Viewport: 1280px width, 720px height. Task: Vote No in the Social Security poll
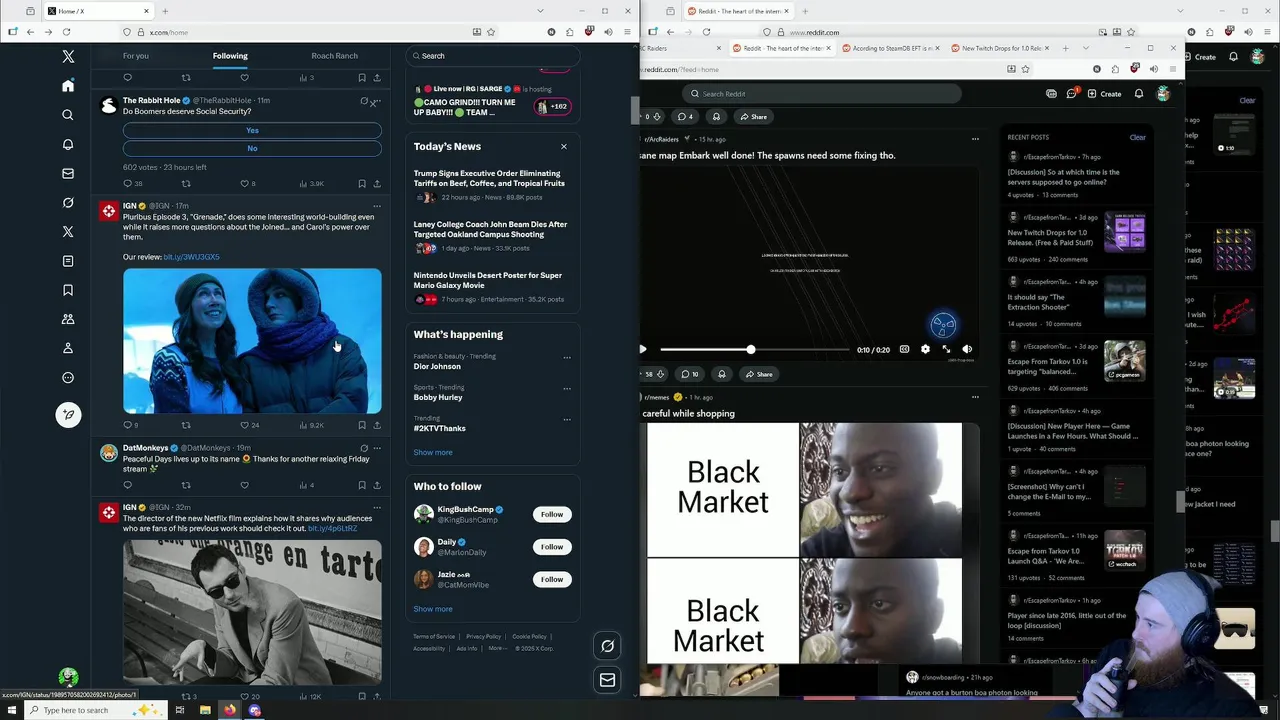(x=252, y=148)
